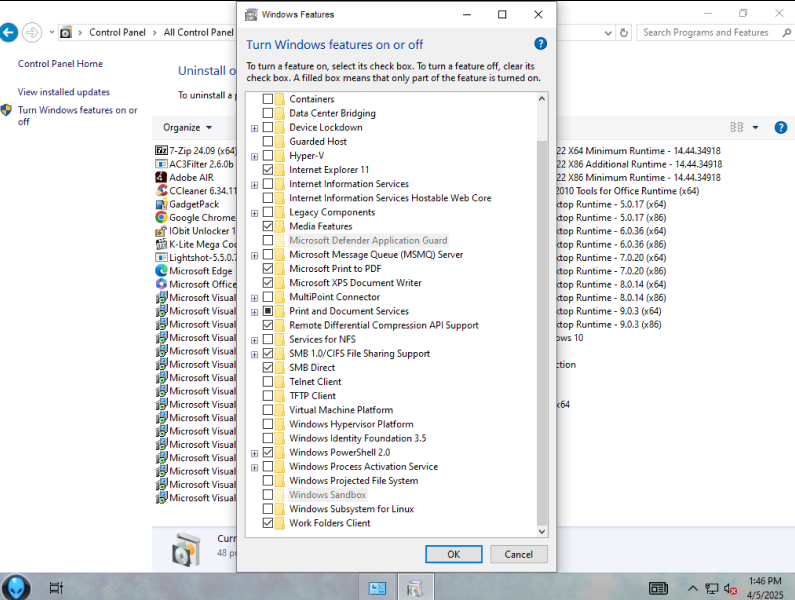Viewport: 795px width, 600px height.
Task: Expand the Device Lockdown node
Action: click(x=255, y=128)
